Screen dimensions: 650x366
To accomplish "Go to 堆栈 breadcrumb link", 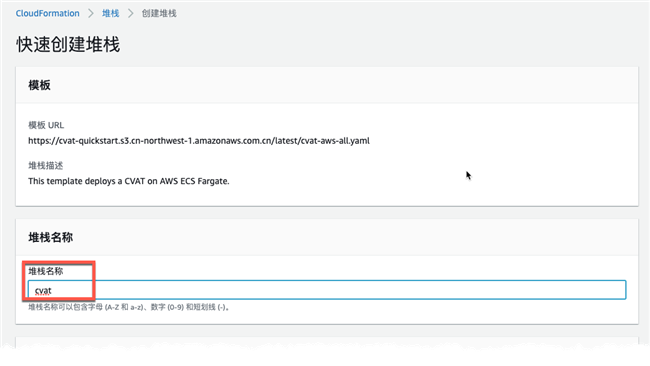I will [110, 13].
